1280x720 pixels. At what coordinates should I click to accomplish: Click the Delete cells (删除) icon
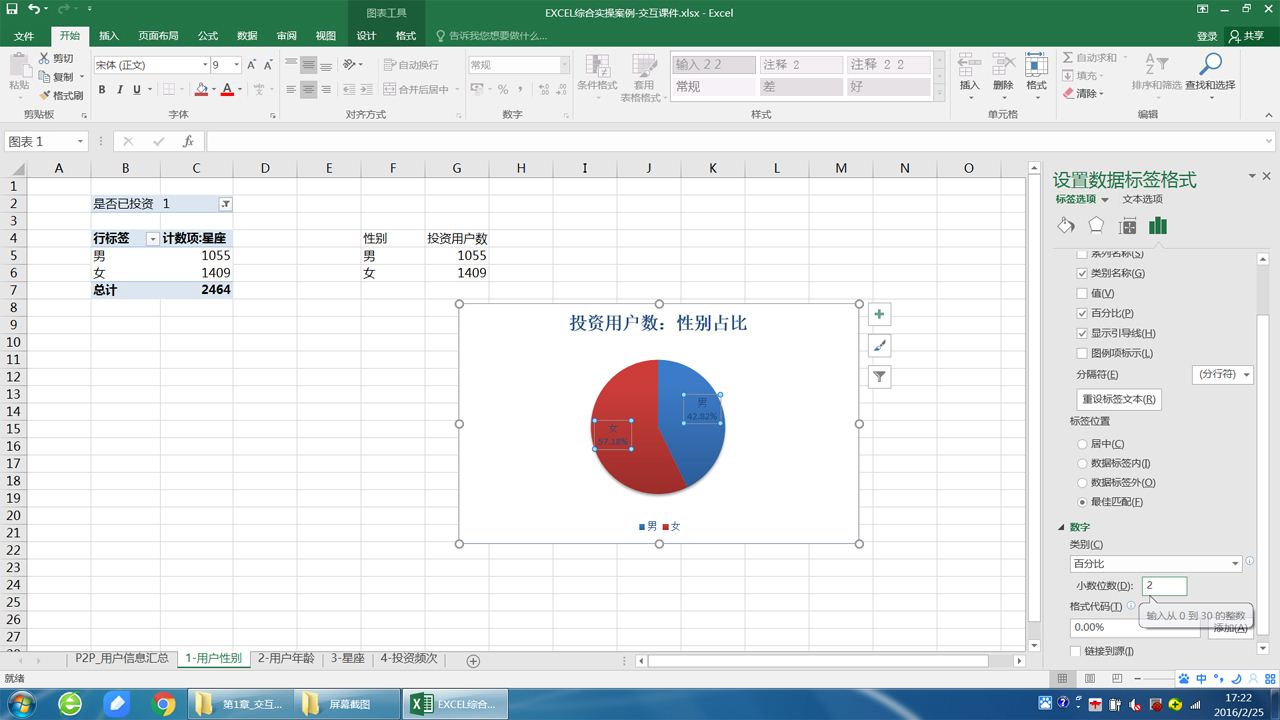[x=1003, y=66]
